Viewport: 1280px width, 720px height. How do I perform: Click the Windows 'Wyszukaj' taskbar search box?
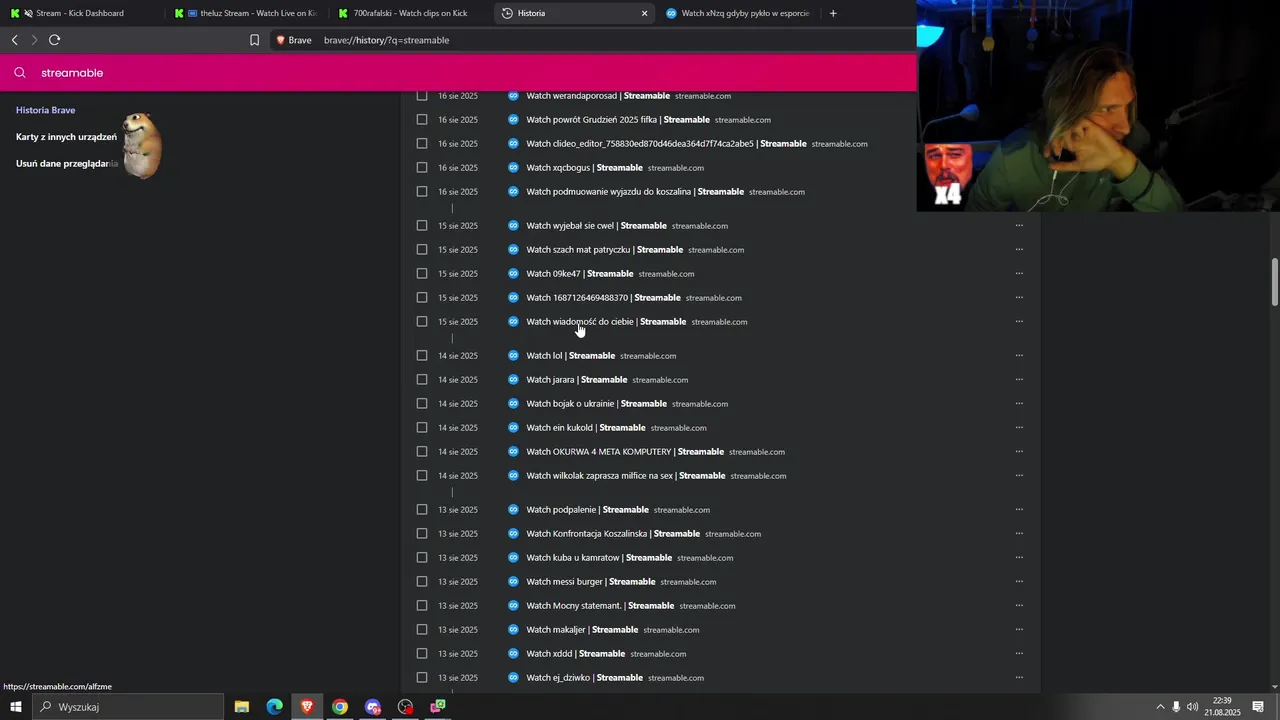tap(130, 707)
